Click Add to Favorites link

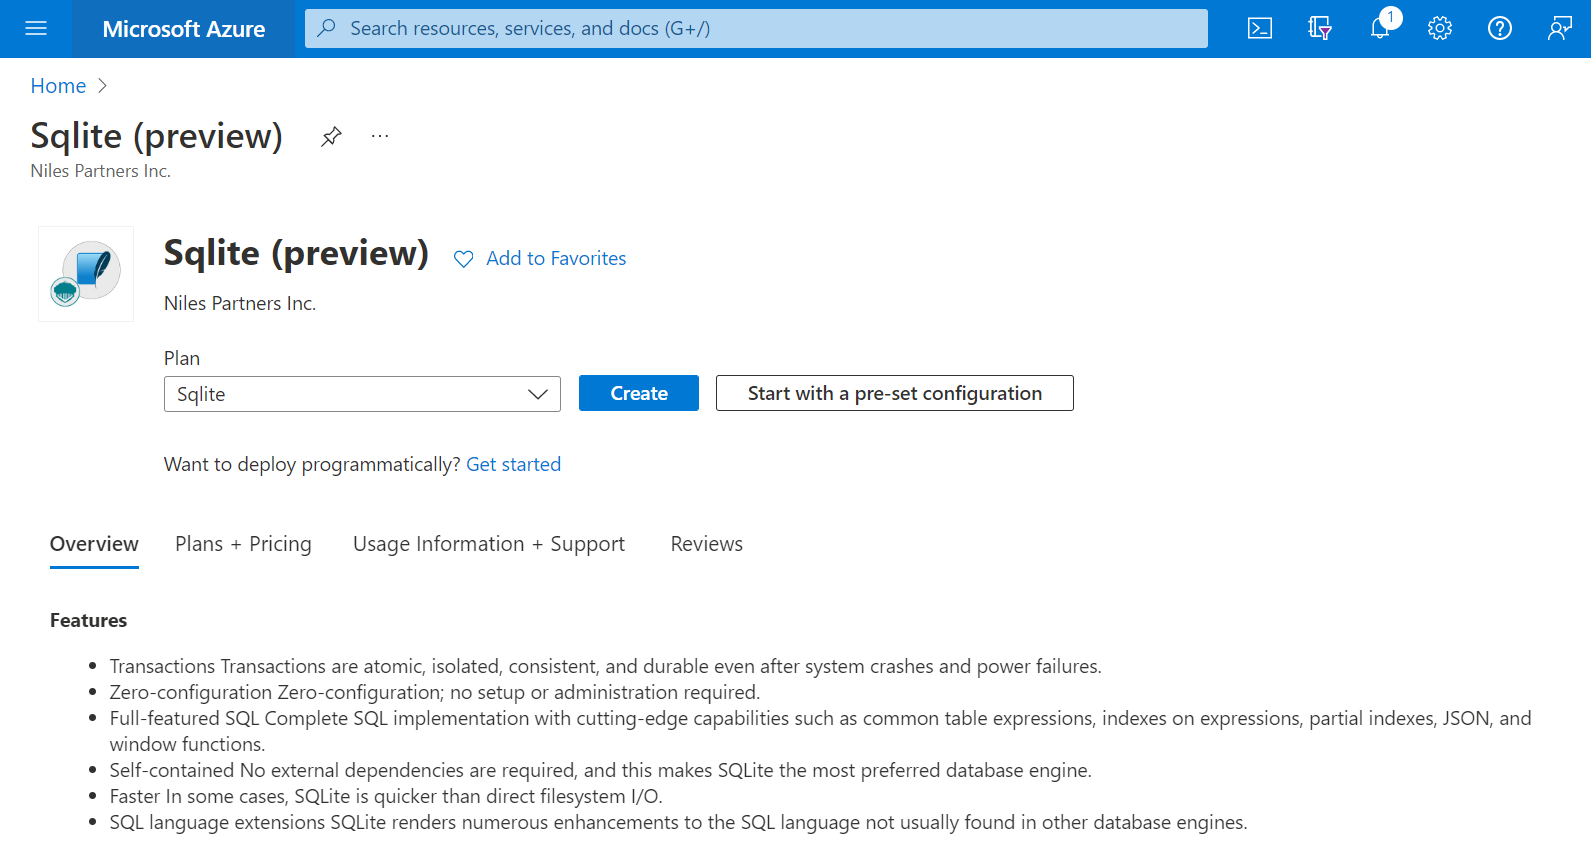[x=556, y=258]
